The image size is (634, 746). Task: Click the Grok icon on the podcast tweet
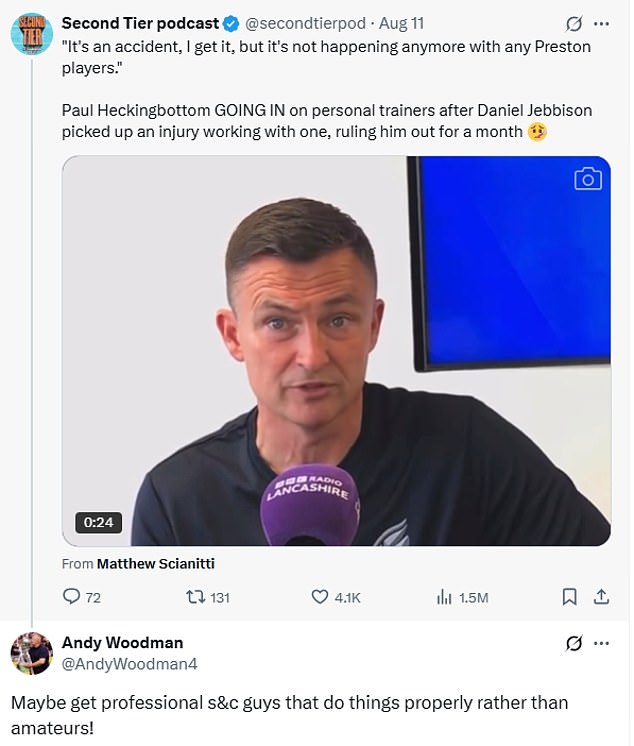pos(575,23)
